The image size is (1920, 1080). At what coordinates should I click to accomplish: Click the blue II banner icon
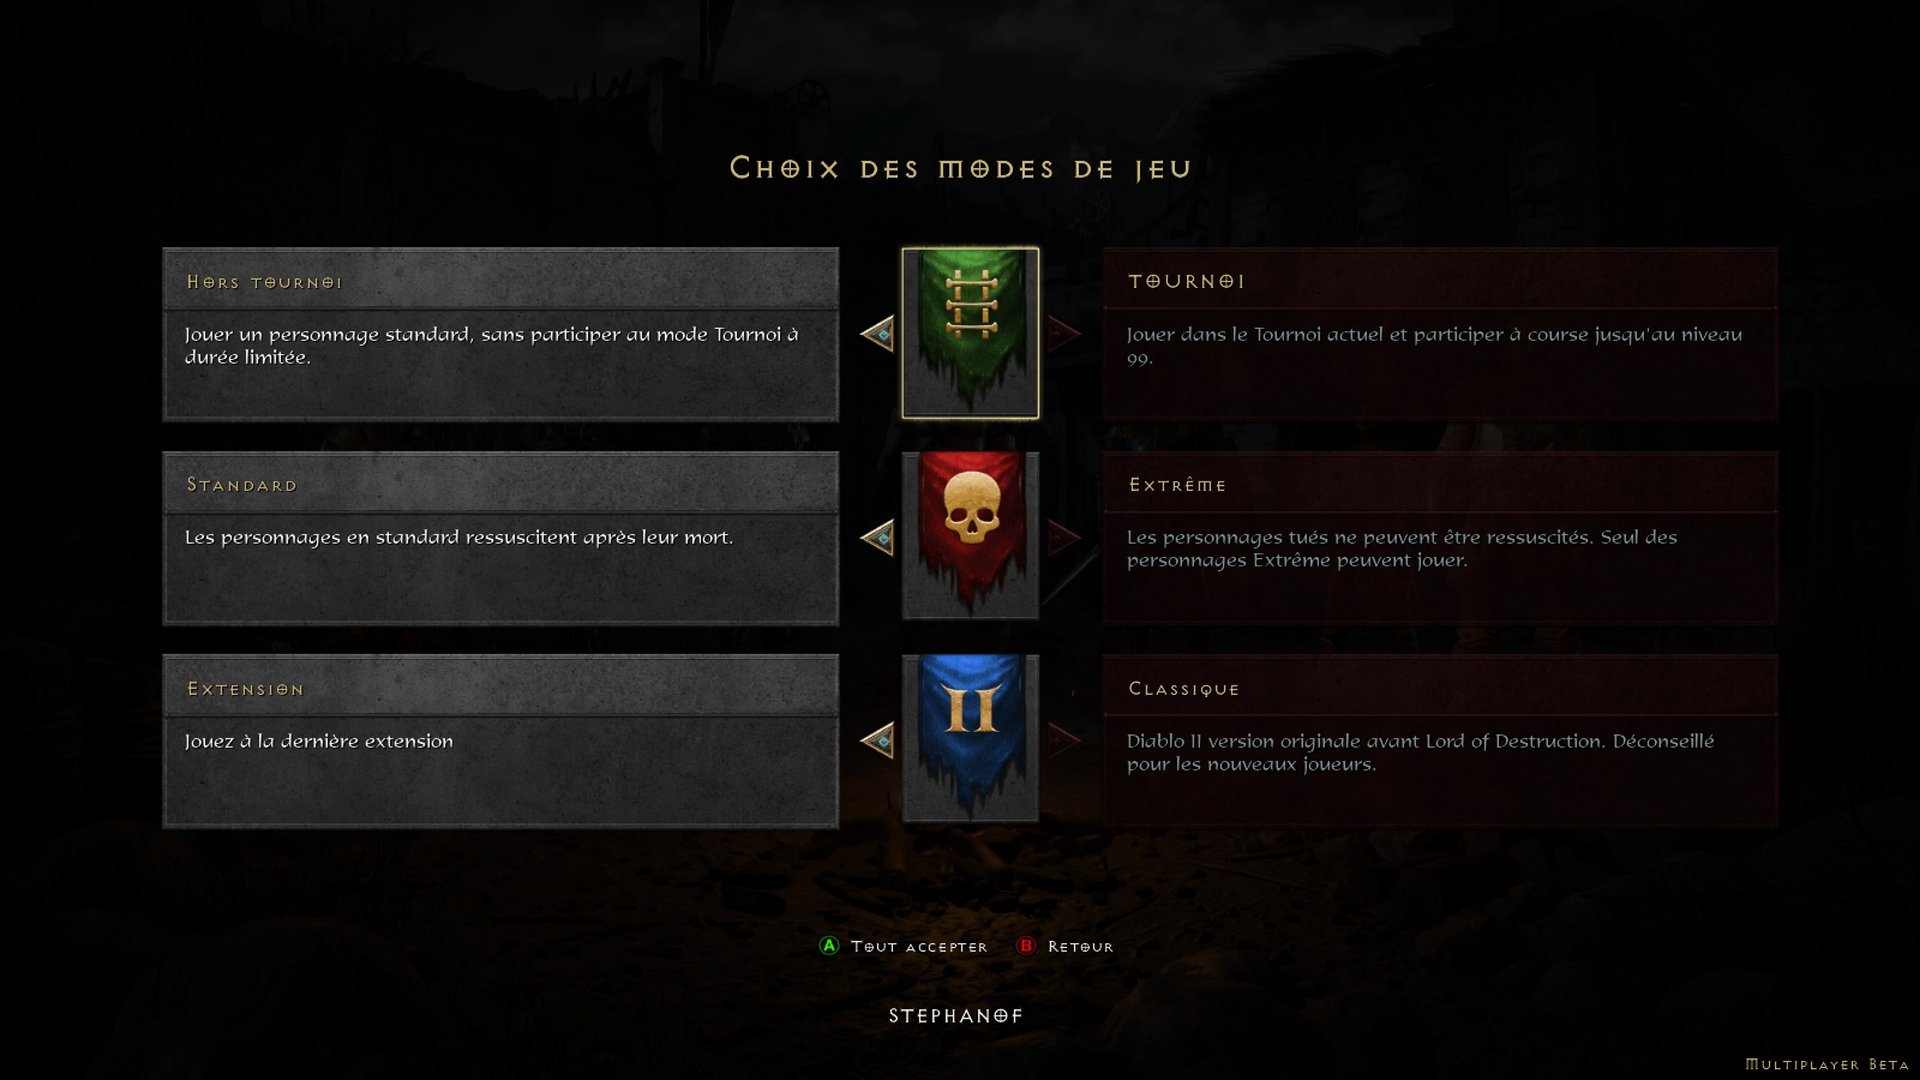pyautogui.click(x=970, y=739)
